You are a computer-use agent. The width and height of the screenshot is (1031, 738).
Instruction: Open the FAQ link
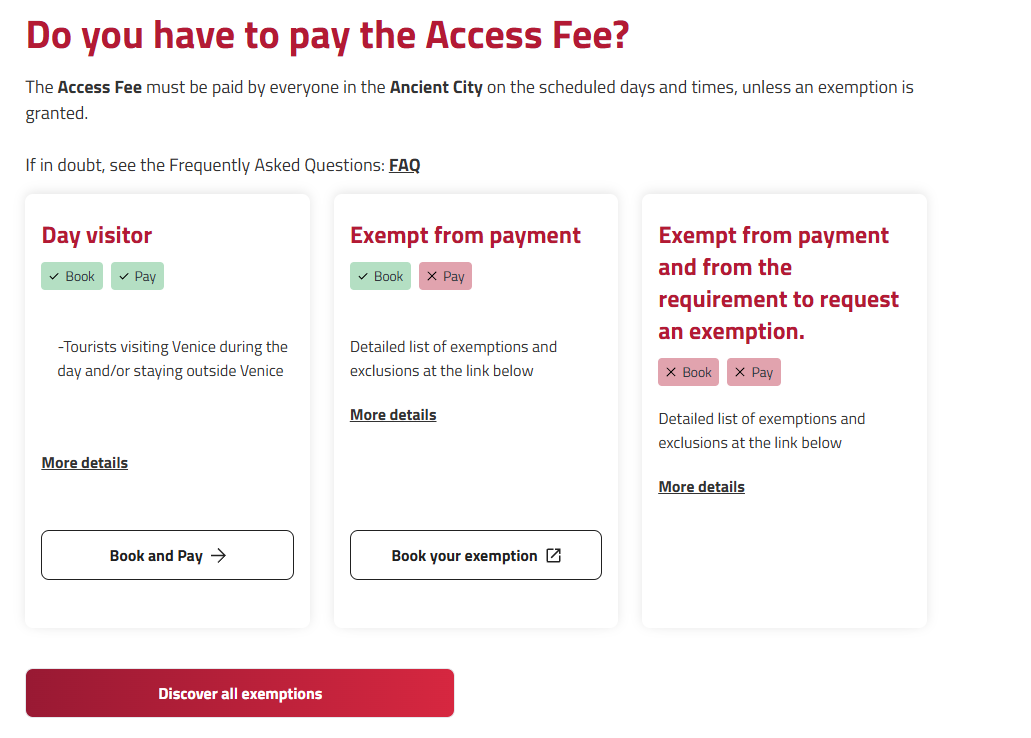click(x=404, y=165)
